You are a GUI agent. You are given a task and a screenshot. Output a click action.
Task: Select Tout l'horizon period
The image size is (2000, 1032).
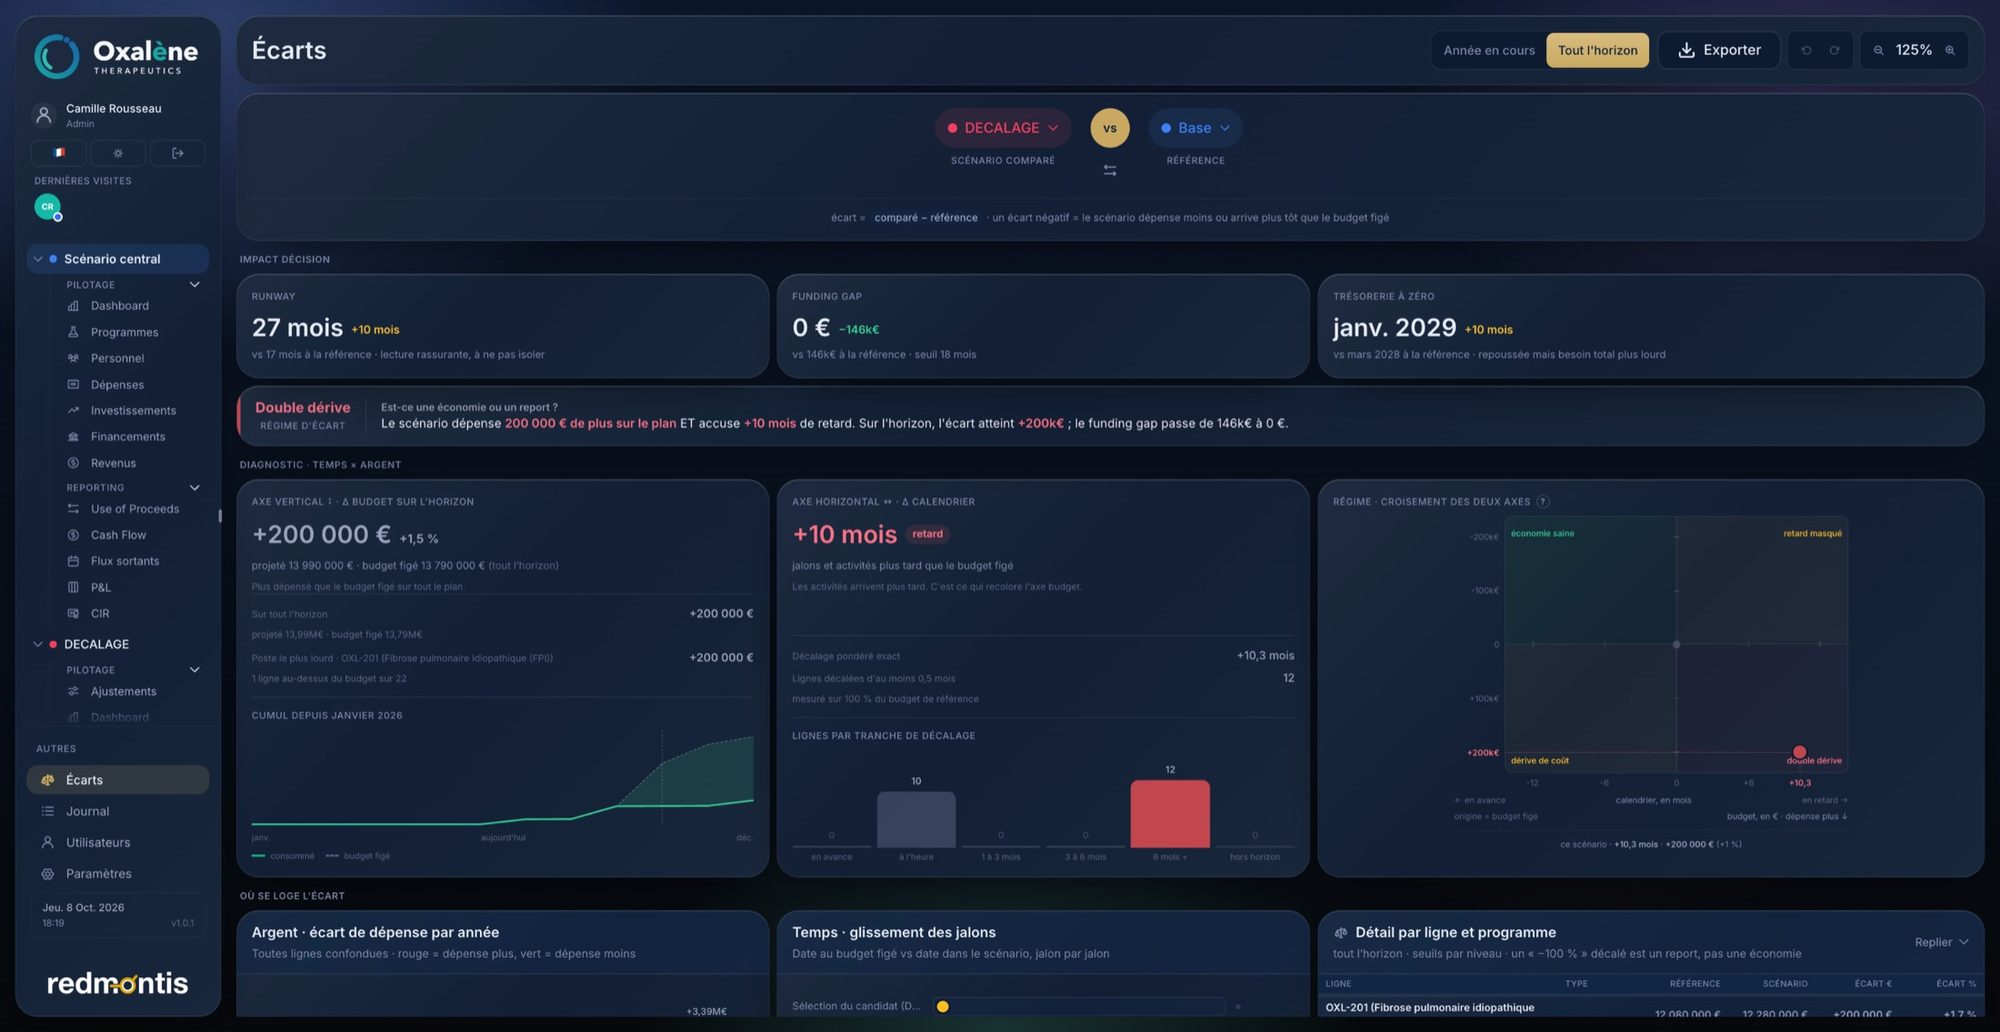[1597, 50]
